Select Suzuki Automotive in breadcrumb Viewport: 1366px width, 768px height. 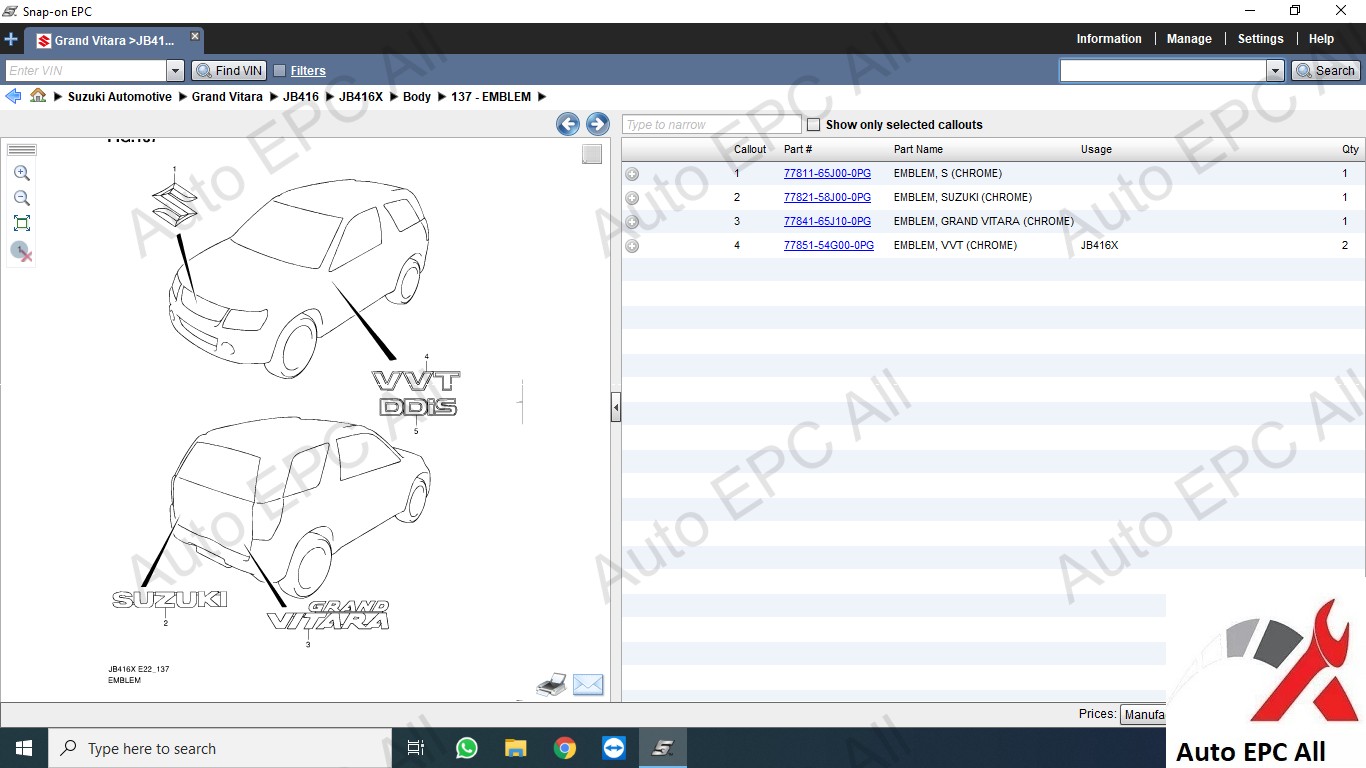point(120,97)
